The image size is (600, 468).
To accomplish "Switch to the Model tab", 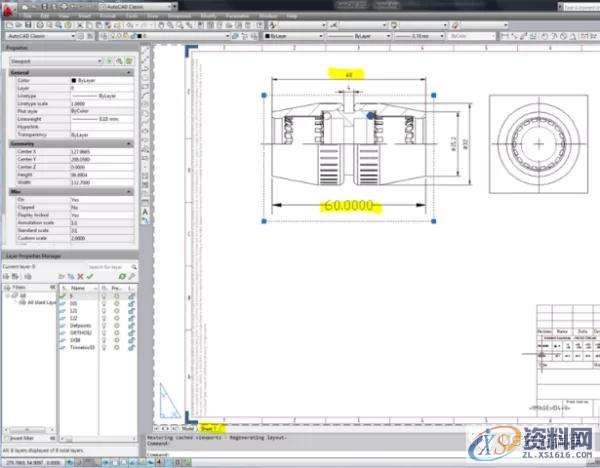I will (x=188, y=428).
